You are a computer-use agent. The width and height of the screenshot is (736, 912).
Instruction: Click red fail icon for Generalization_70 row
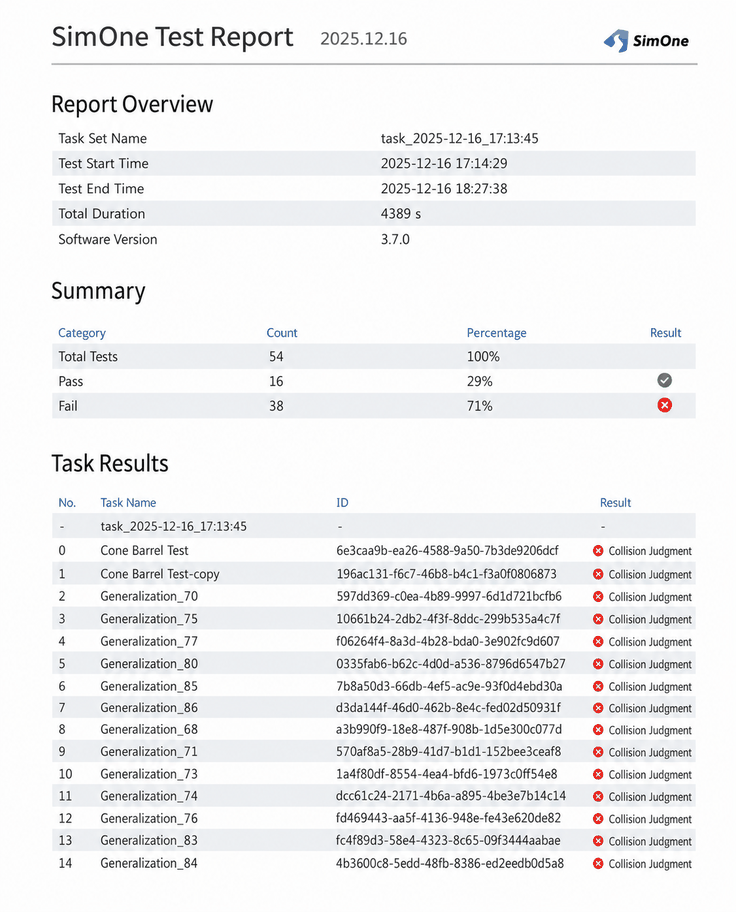[x=598, y=597]
